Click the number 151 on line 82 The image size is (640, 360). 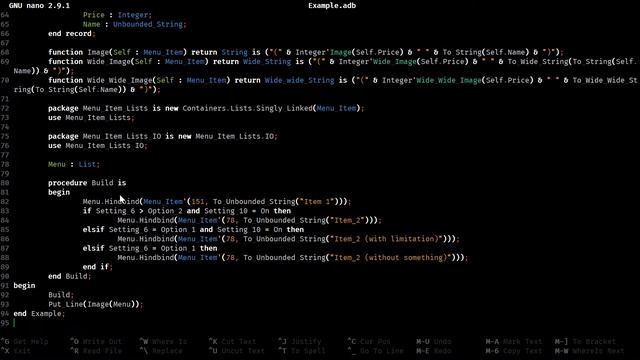click(198, 202)
